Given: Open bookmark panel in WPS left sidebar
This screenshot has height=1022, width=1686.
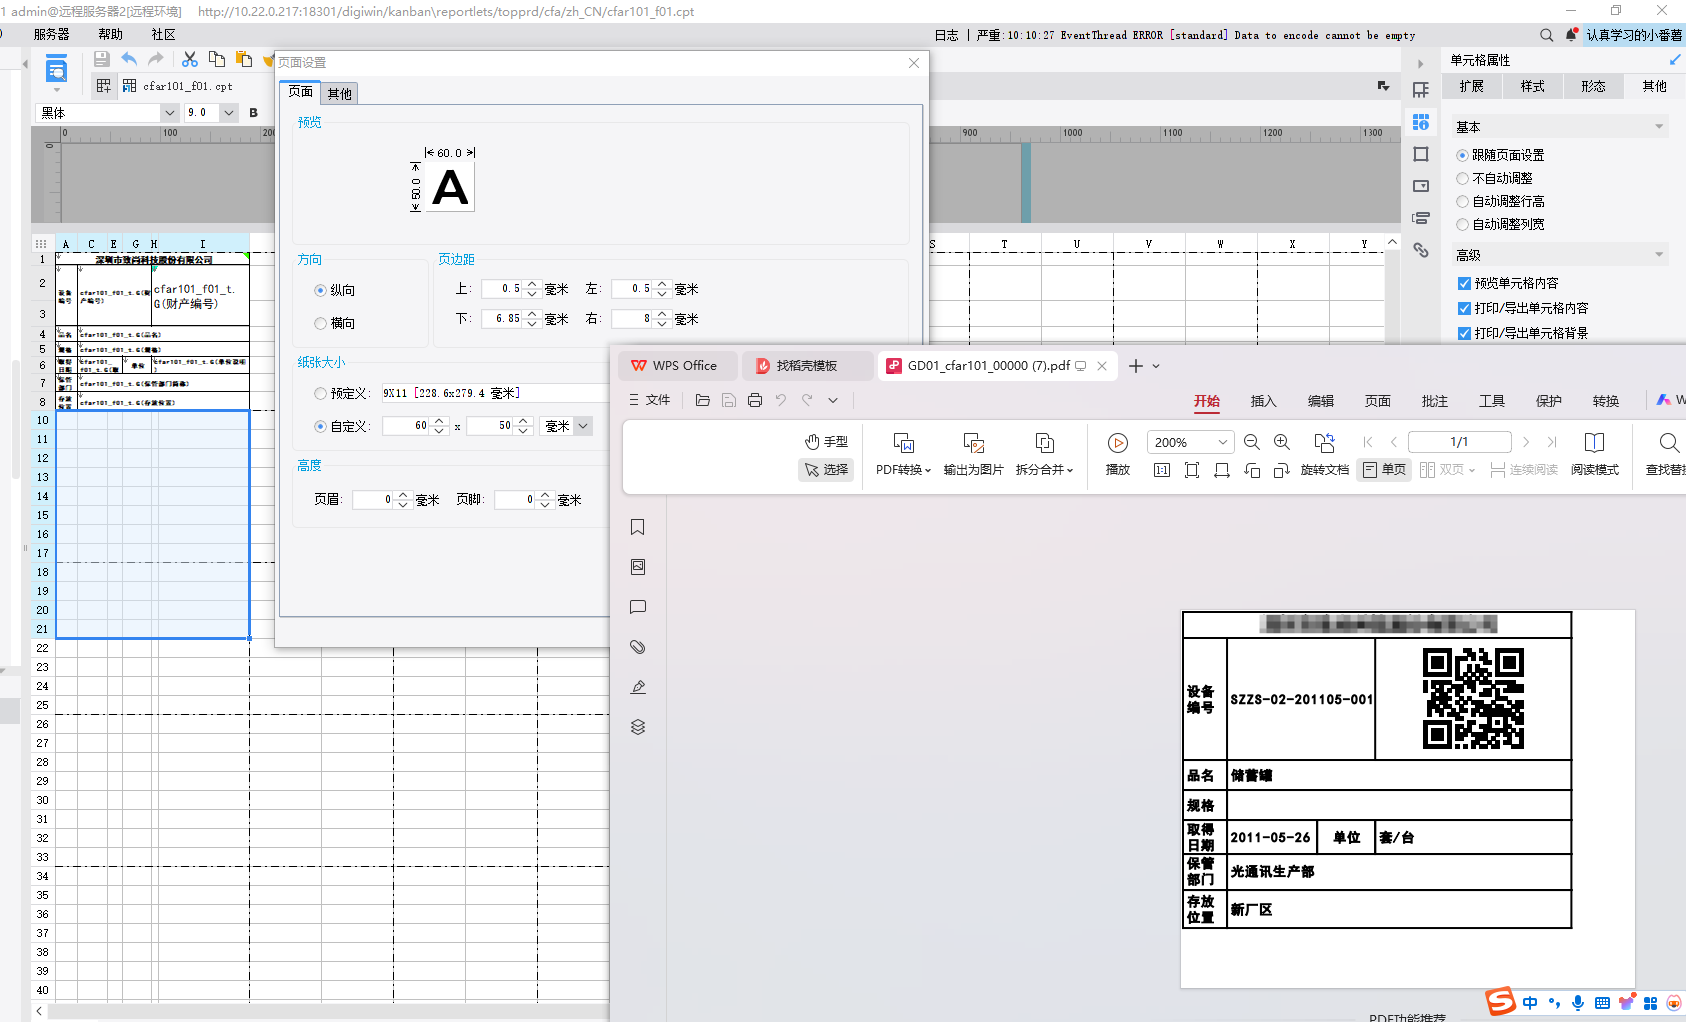Looking at the screenshot, I should 638,527.
